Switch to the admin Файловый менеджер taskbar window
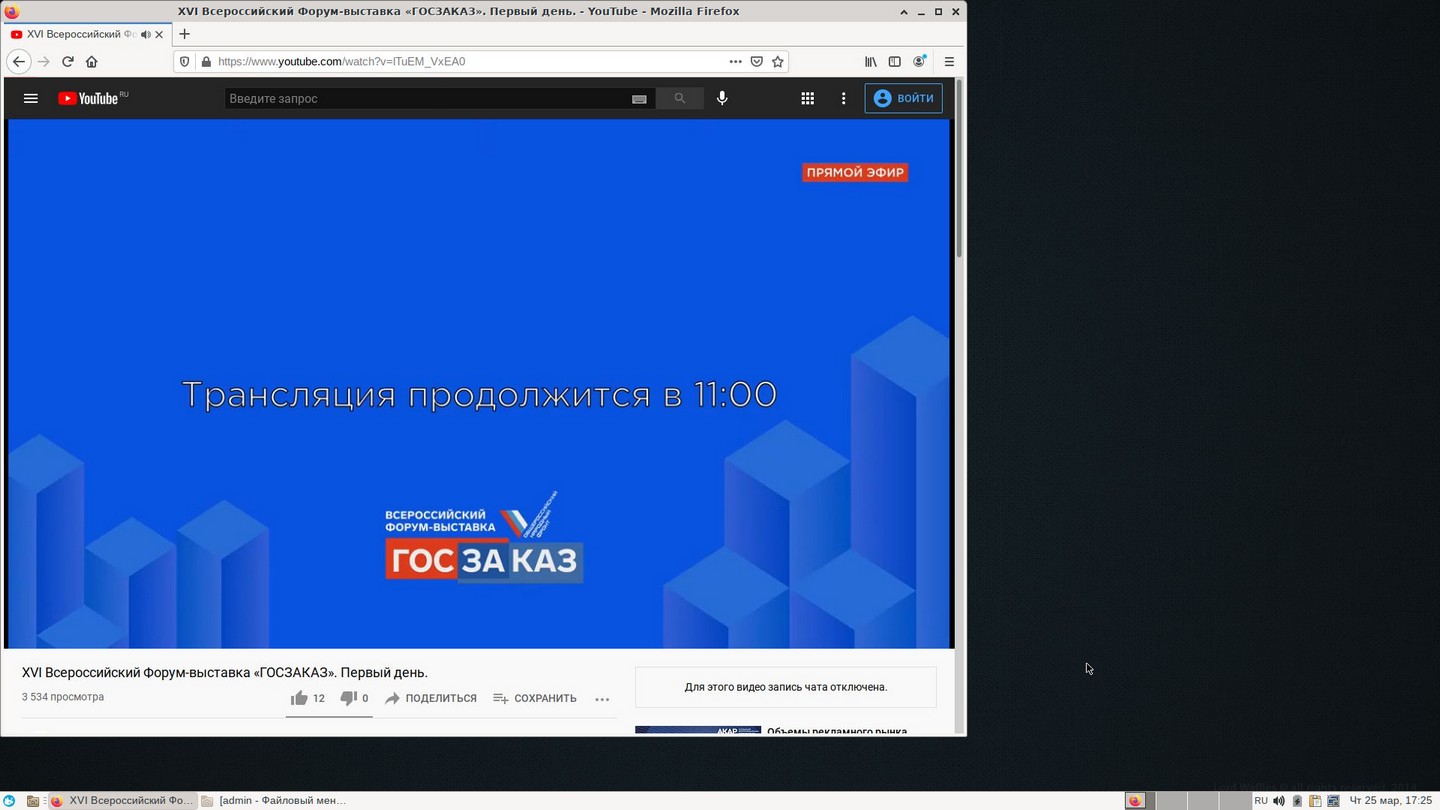The width and height of the screenshot is (1440, 810). [x=274, y=800]
